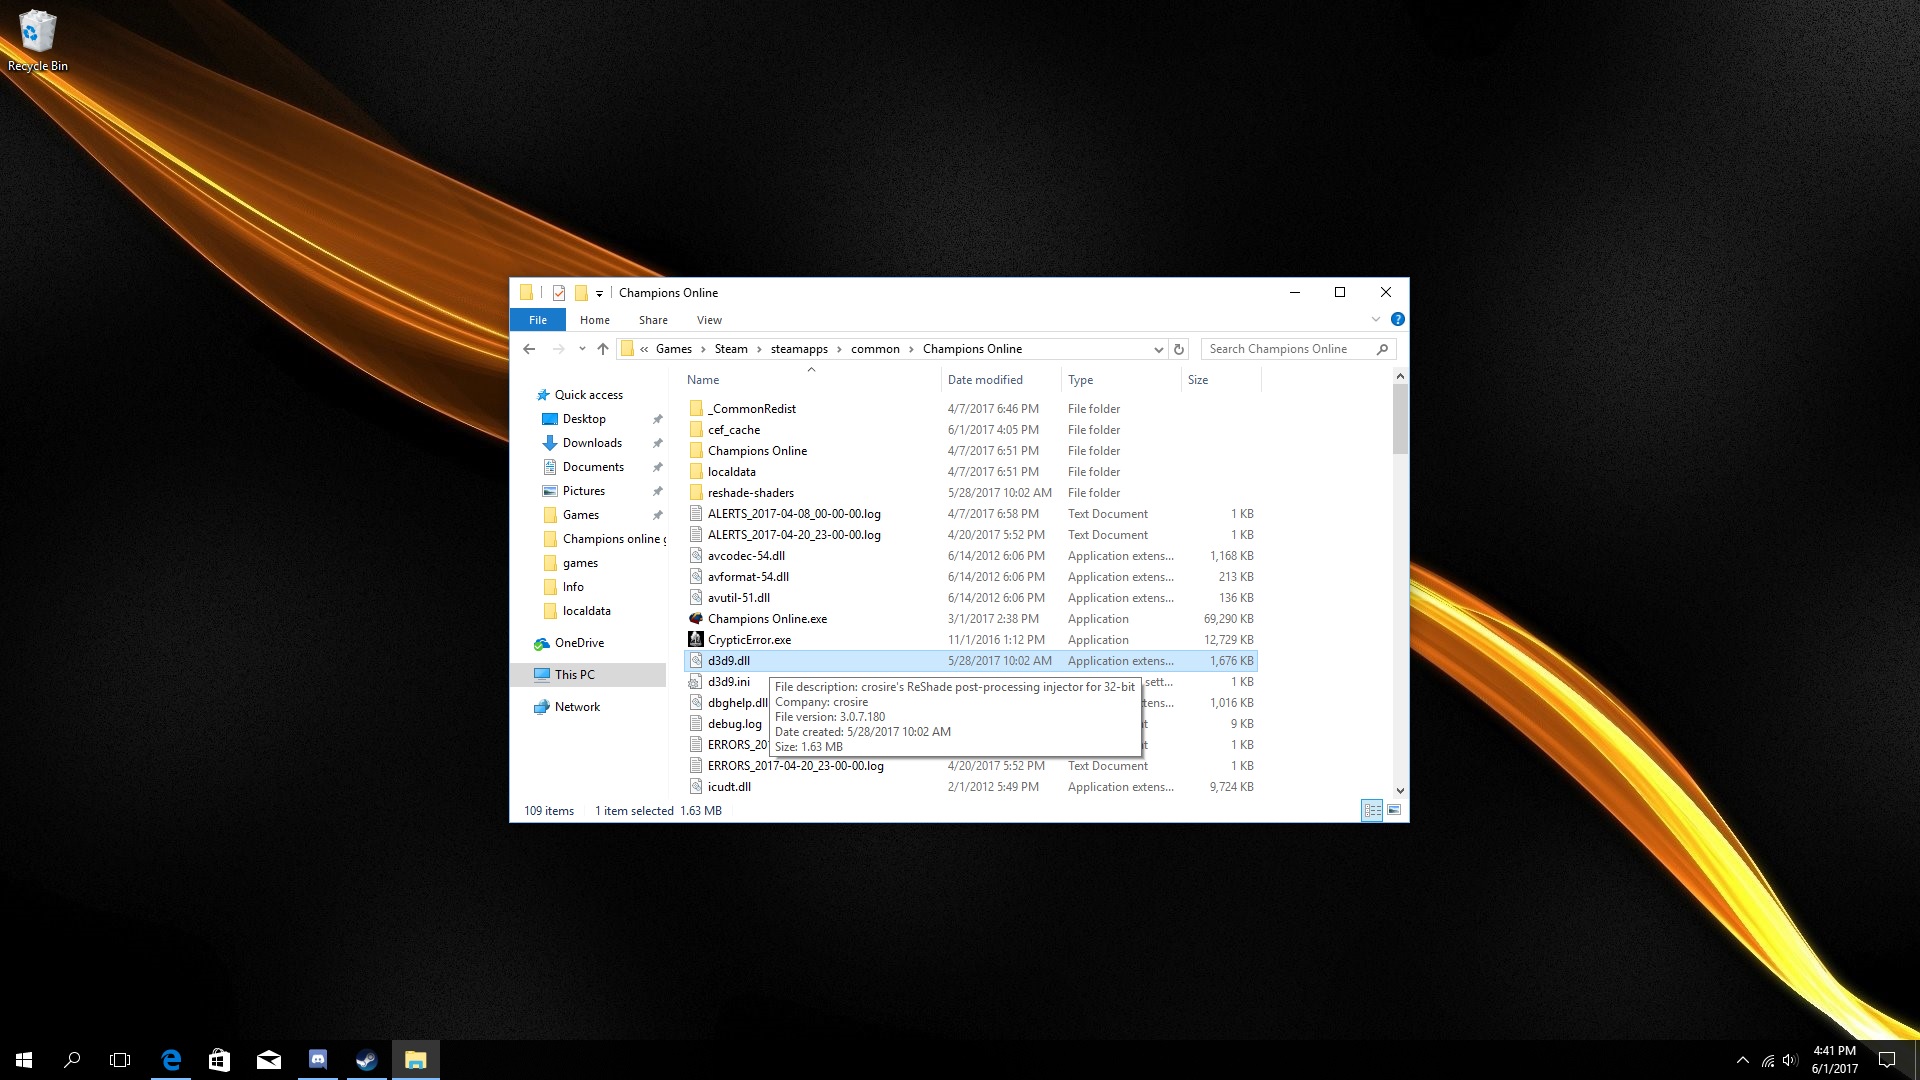
Task: Expand the ribbon with chevron arrow
Action: tap(1376, 319)
